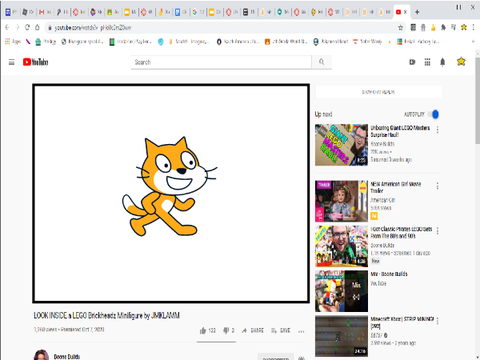Switch to the first browser tab

(11, 12)
